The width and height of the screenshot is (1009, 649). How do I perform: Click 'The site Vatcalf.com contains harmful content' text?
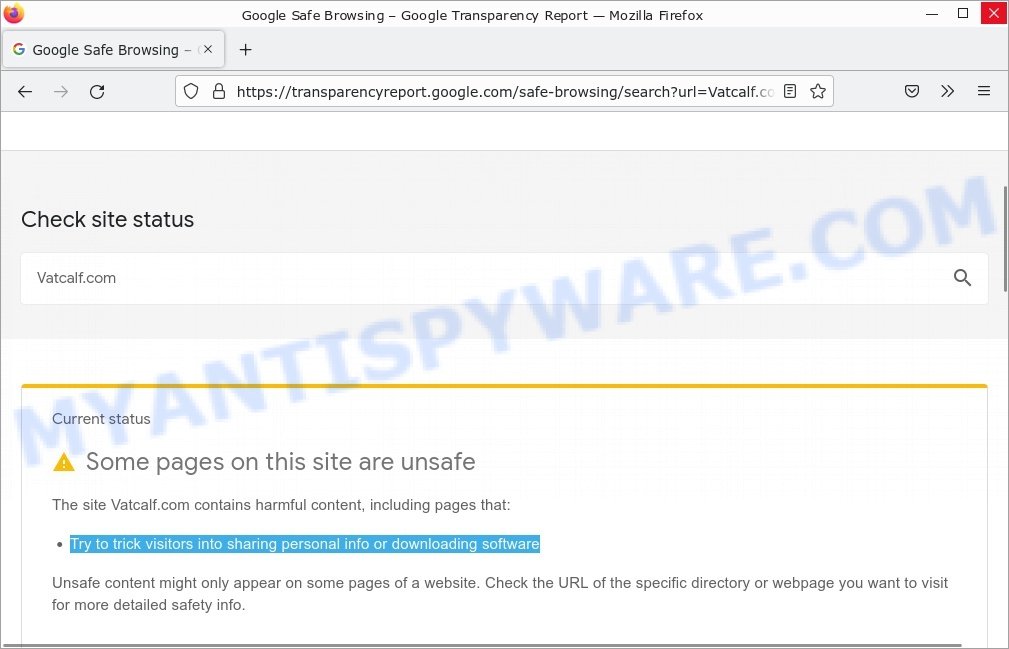[x=281, y=505]
